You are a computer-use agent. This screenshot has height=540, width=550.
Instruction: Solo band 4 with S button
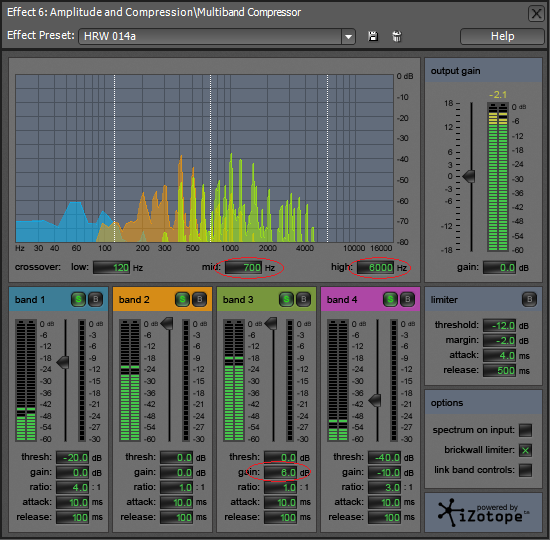pos(390,299)
